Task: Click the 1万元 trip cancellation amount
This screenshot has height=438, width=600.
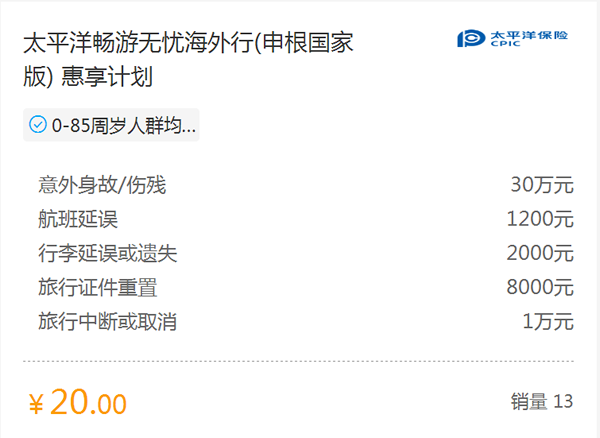Action: click(548, 321)
